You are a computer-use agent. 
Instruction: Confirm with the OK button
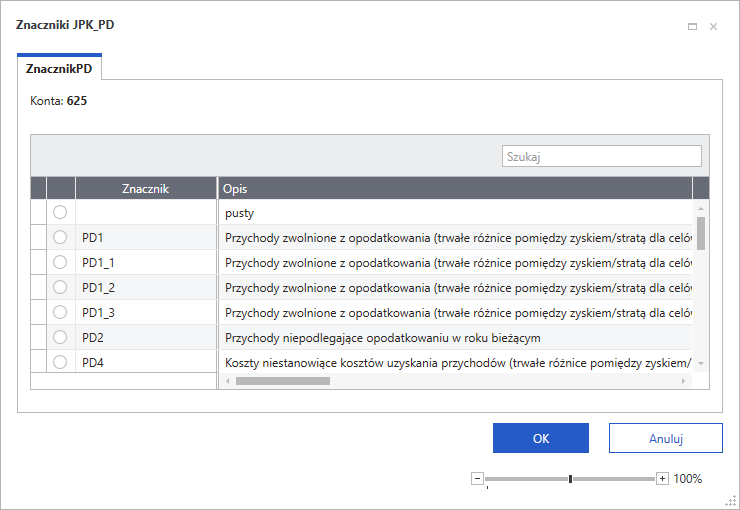(540, 438)
